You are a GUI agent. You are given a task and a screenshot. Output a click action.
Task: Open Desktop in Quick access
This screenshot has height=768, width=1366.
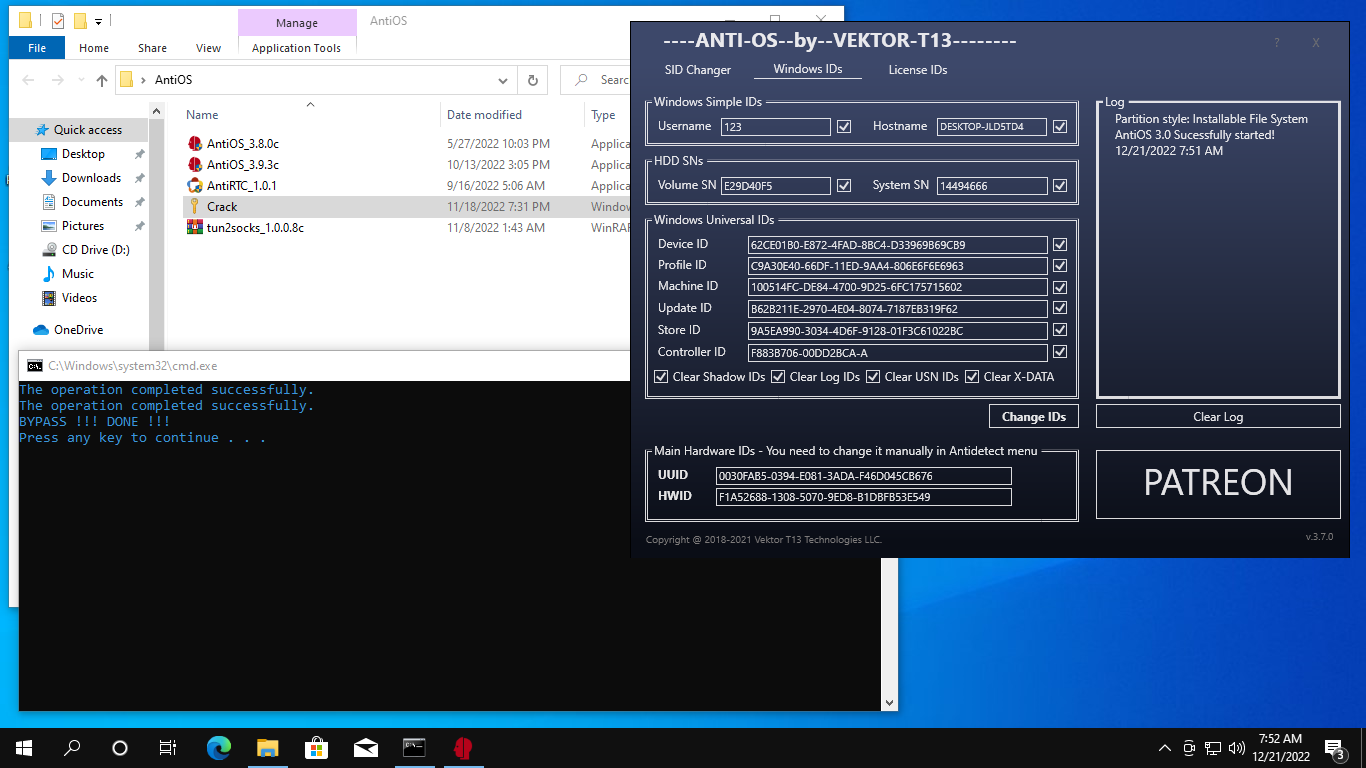(x=83, y=154)
